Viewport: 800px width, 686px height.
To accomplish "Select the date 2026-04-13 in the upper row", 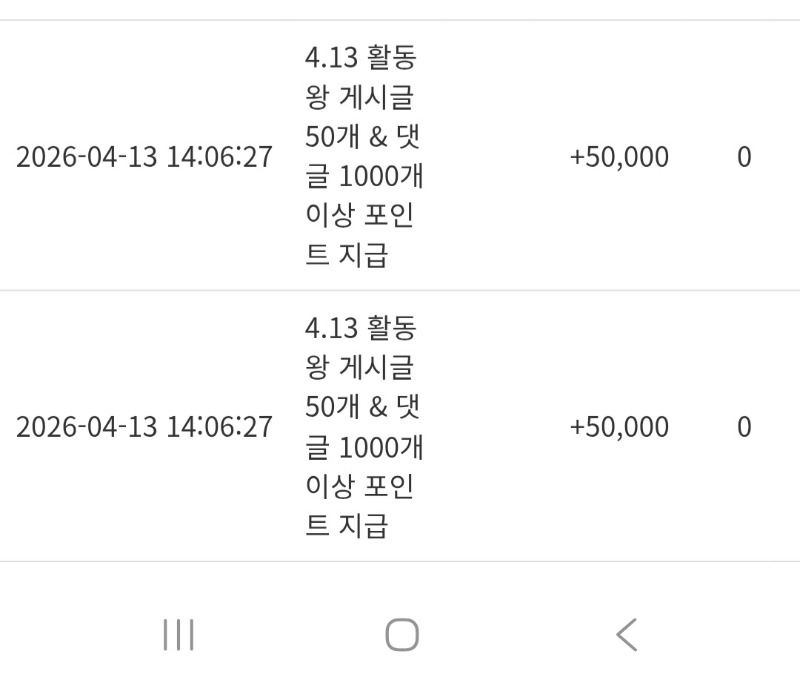I will point(87,158).
